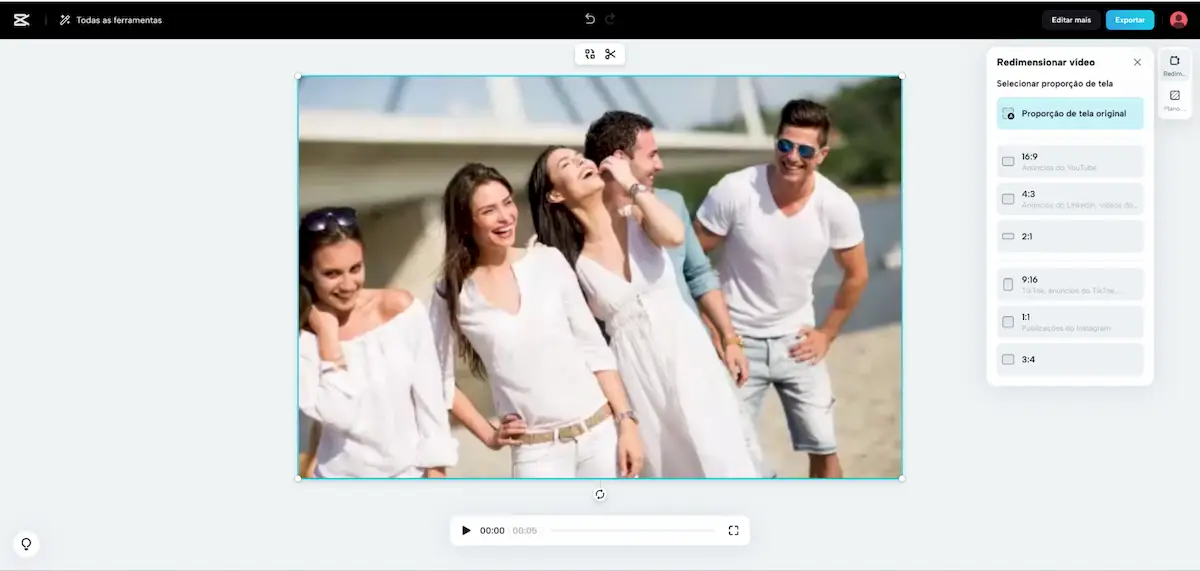1200x571 pixels.
Task: Click the replace media icon above video
Action: coord(590,54)
